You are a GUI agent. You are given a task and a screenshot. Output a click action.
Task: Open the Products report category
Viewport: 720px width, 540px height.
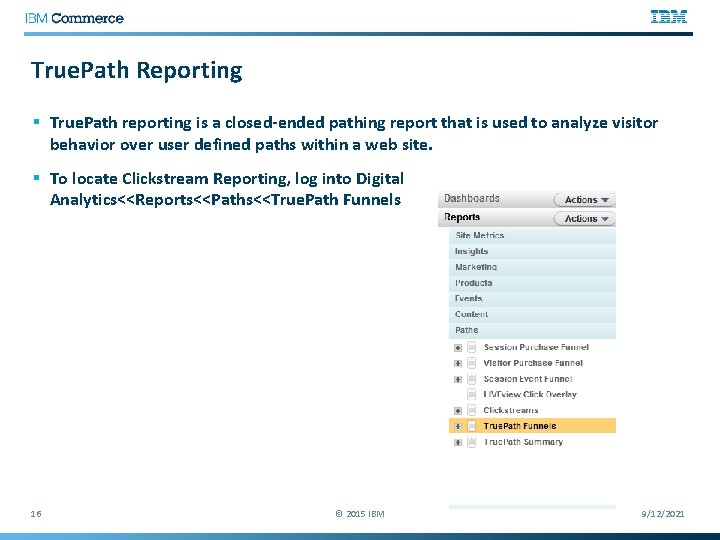coord(532,283)
